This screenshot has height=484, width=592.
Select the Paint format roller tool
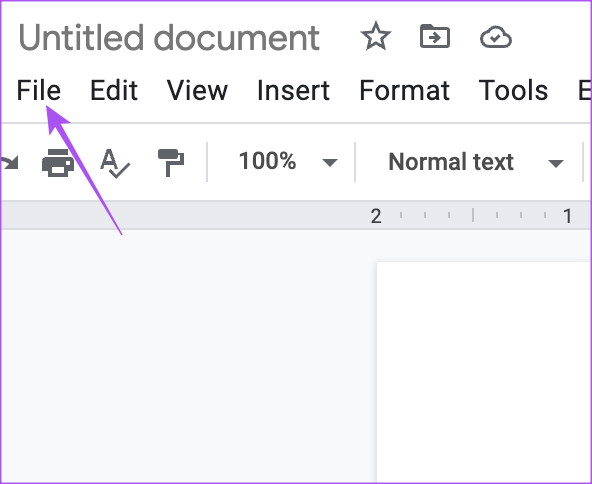point(171,163)
